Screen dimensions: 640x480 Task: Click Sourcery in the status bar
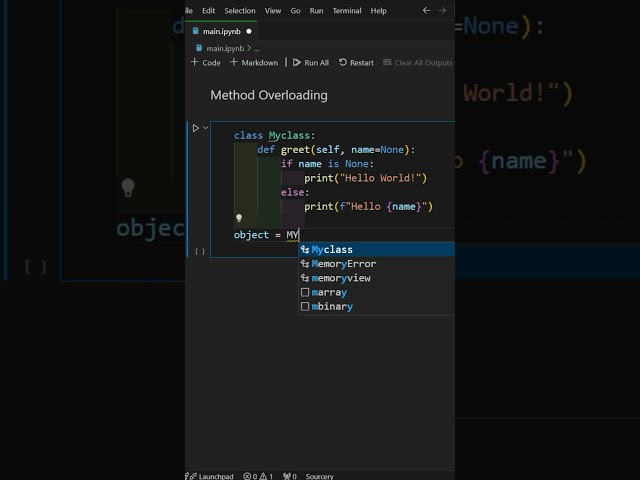coord(319,476)
